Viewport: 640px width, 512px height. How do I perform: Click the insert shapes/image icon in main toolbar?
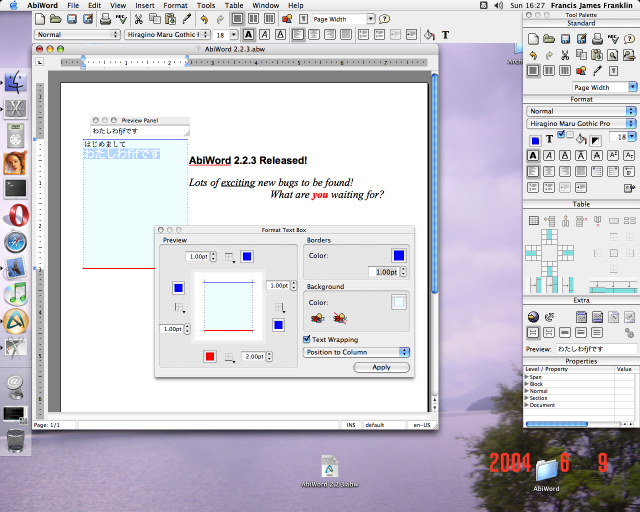pyautogui.click(x=287, y=19)
